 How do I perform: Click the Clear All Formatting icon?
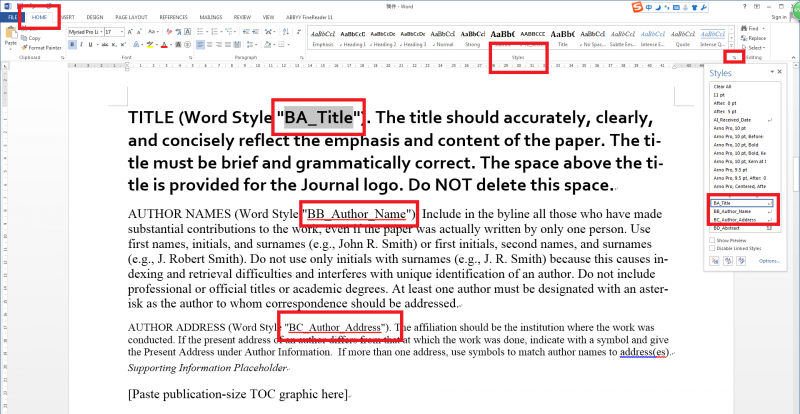click(x=169, y=32)
